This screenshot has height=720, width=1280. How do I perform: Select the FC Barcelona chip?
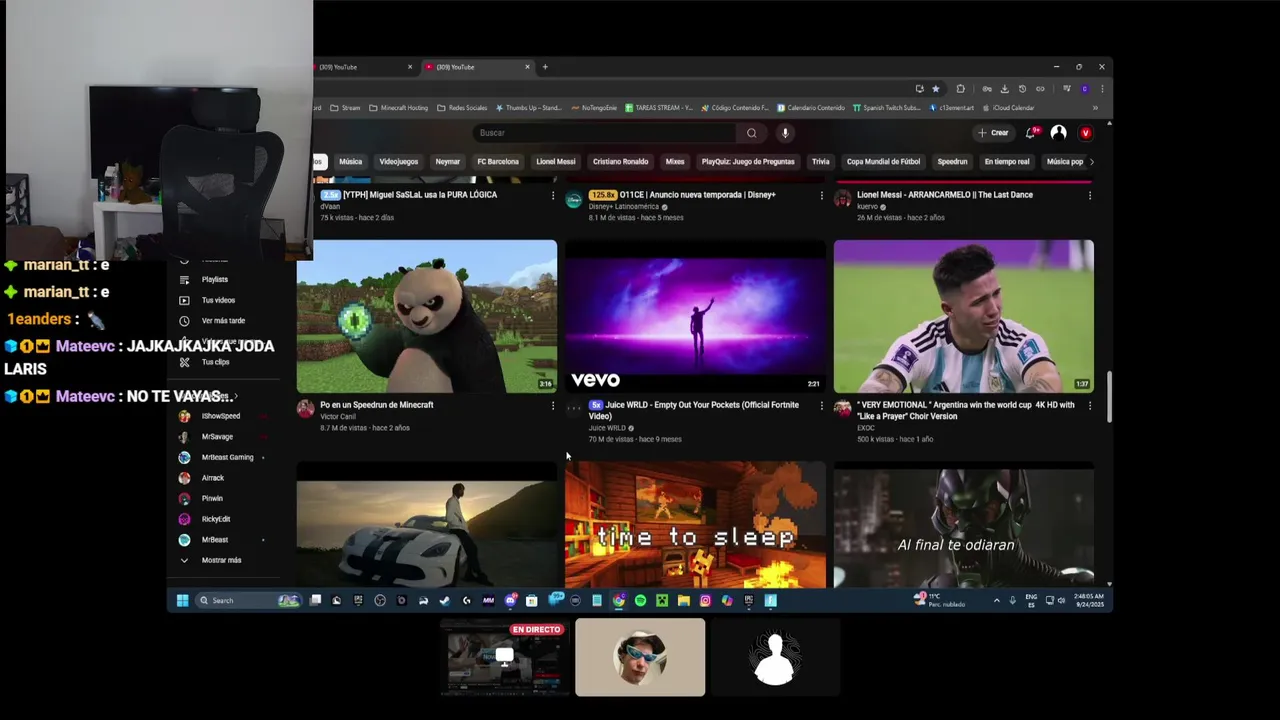498,162
